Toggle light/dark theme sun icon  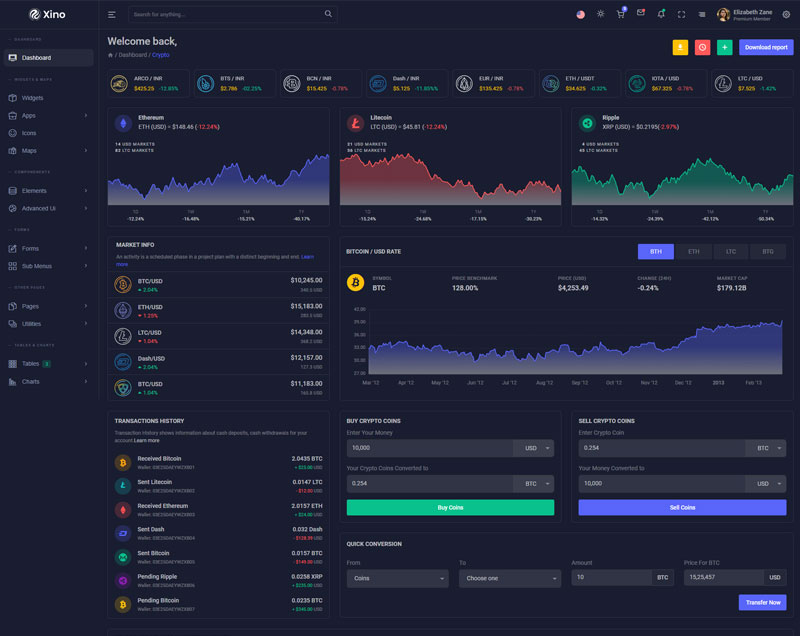tap(600, 14)
